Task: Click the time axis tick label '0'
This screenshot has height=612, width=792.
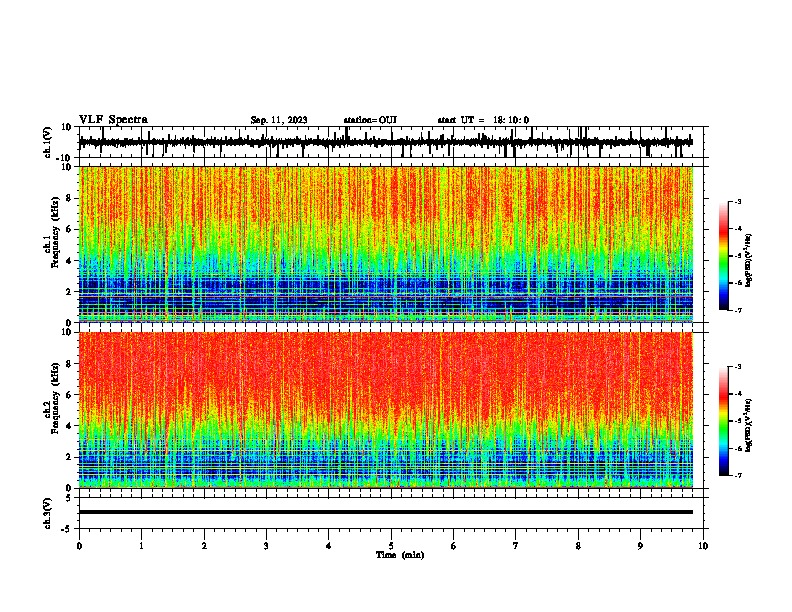Action: 79,546
